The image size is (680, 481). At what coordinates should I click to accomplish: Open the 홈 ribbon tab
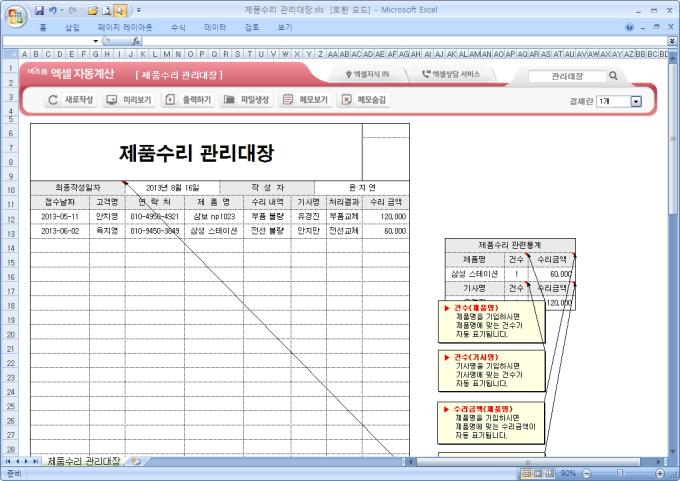[43, 27]
